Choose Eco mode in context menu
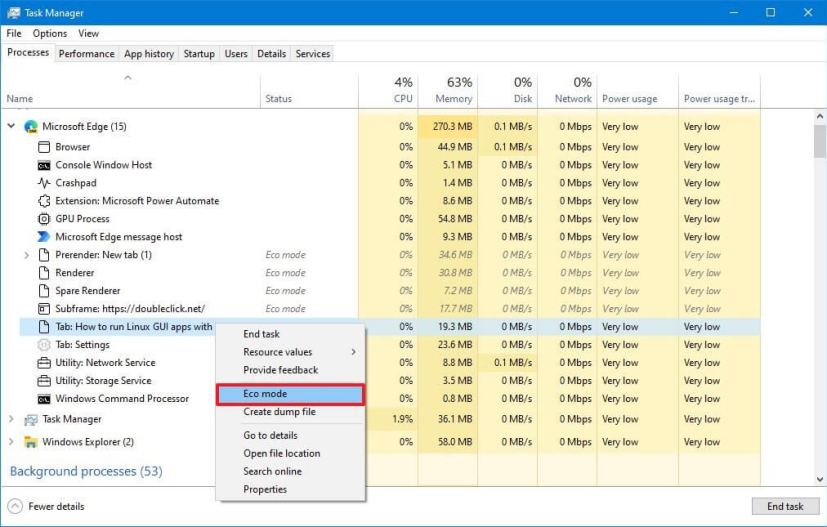The image size is (827, 527). (x=290, y=394)
